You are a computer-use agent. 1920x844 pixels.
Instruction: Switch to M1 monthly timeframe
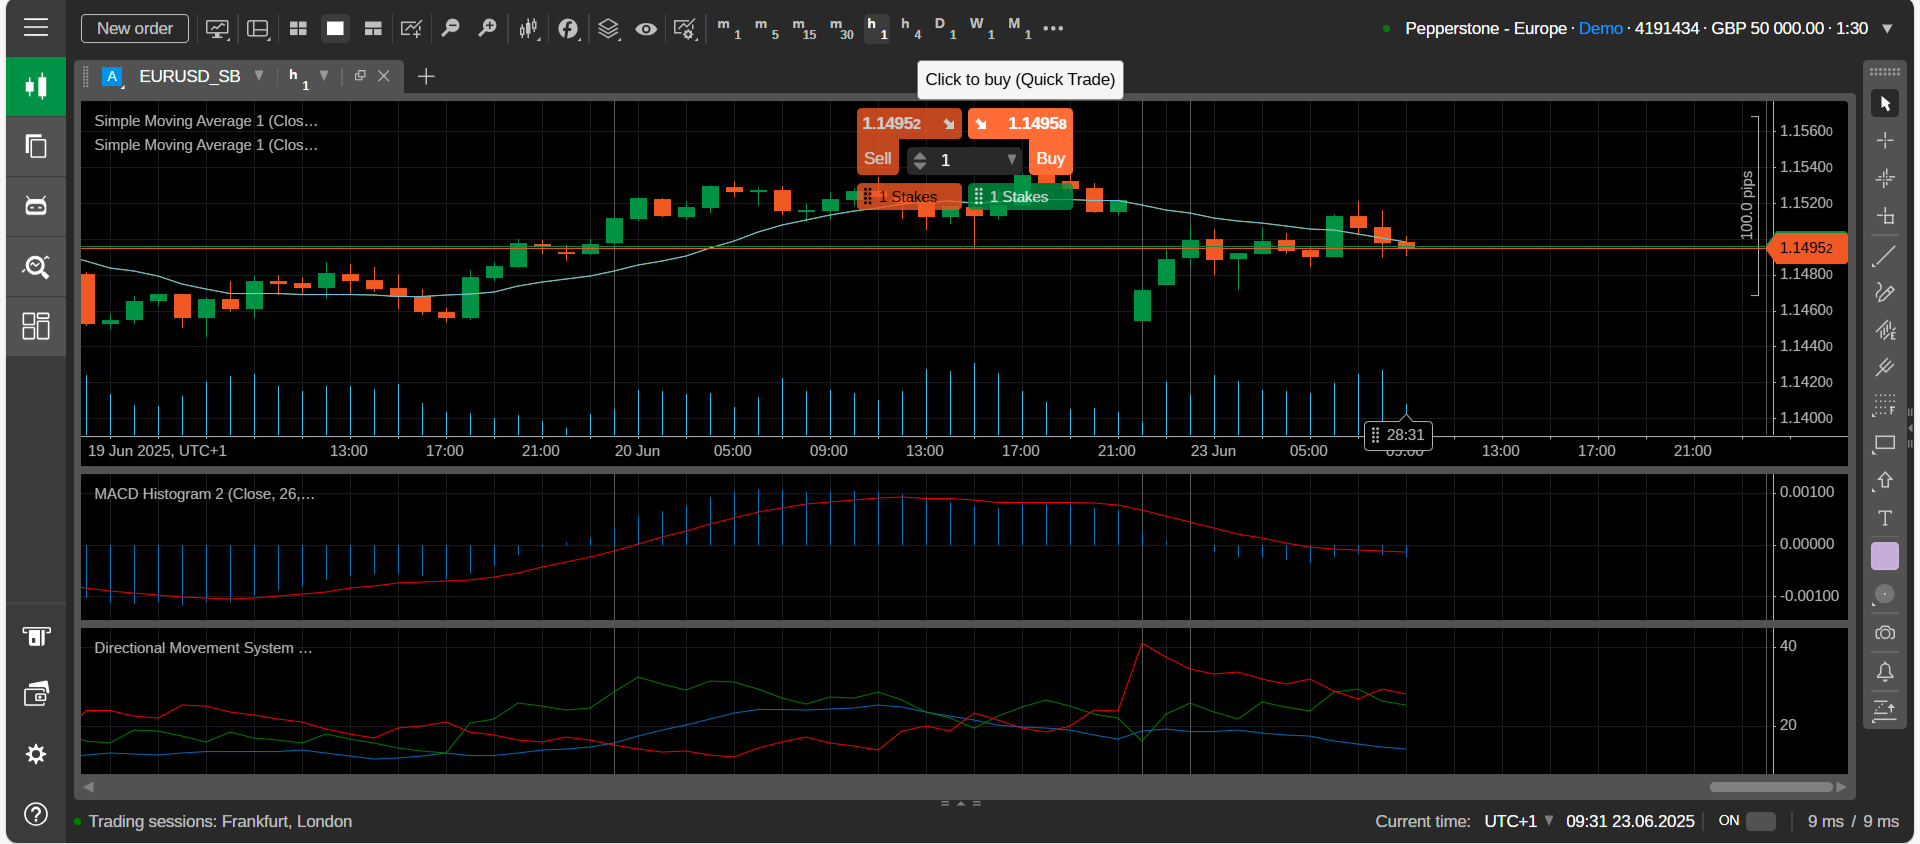(x=1019, y=28)
